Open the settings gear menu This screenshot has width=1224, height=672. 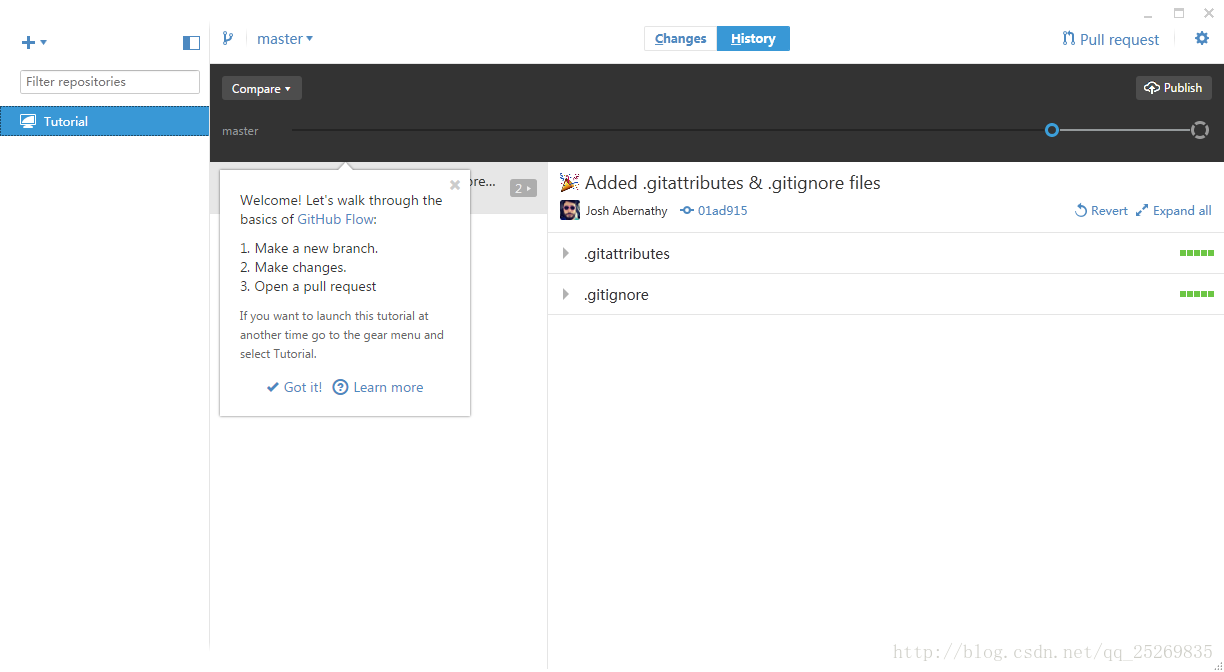click(x=1202, y=39)
